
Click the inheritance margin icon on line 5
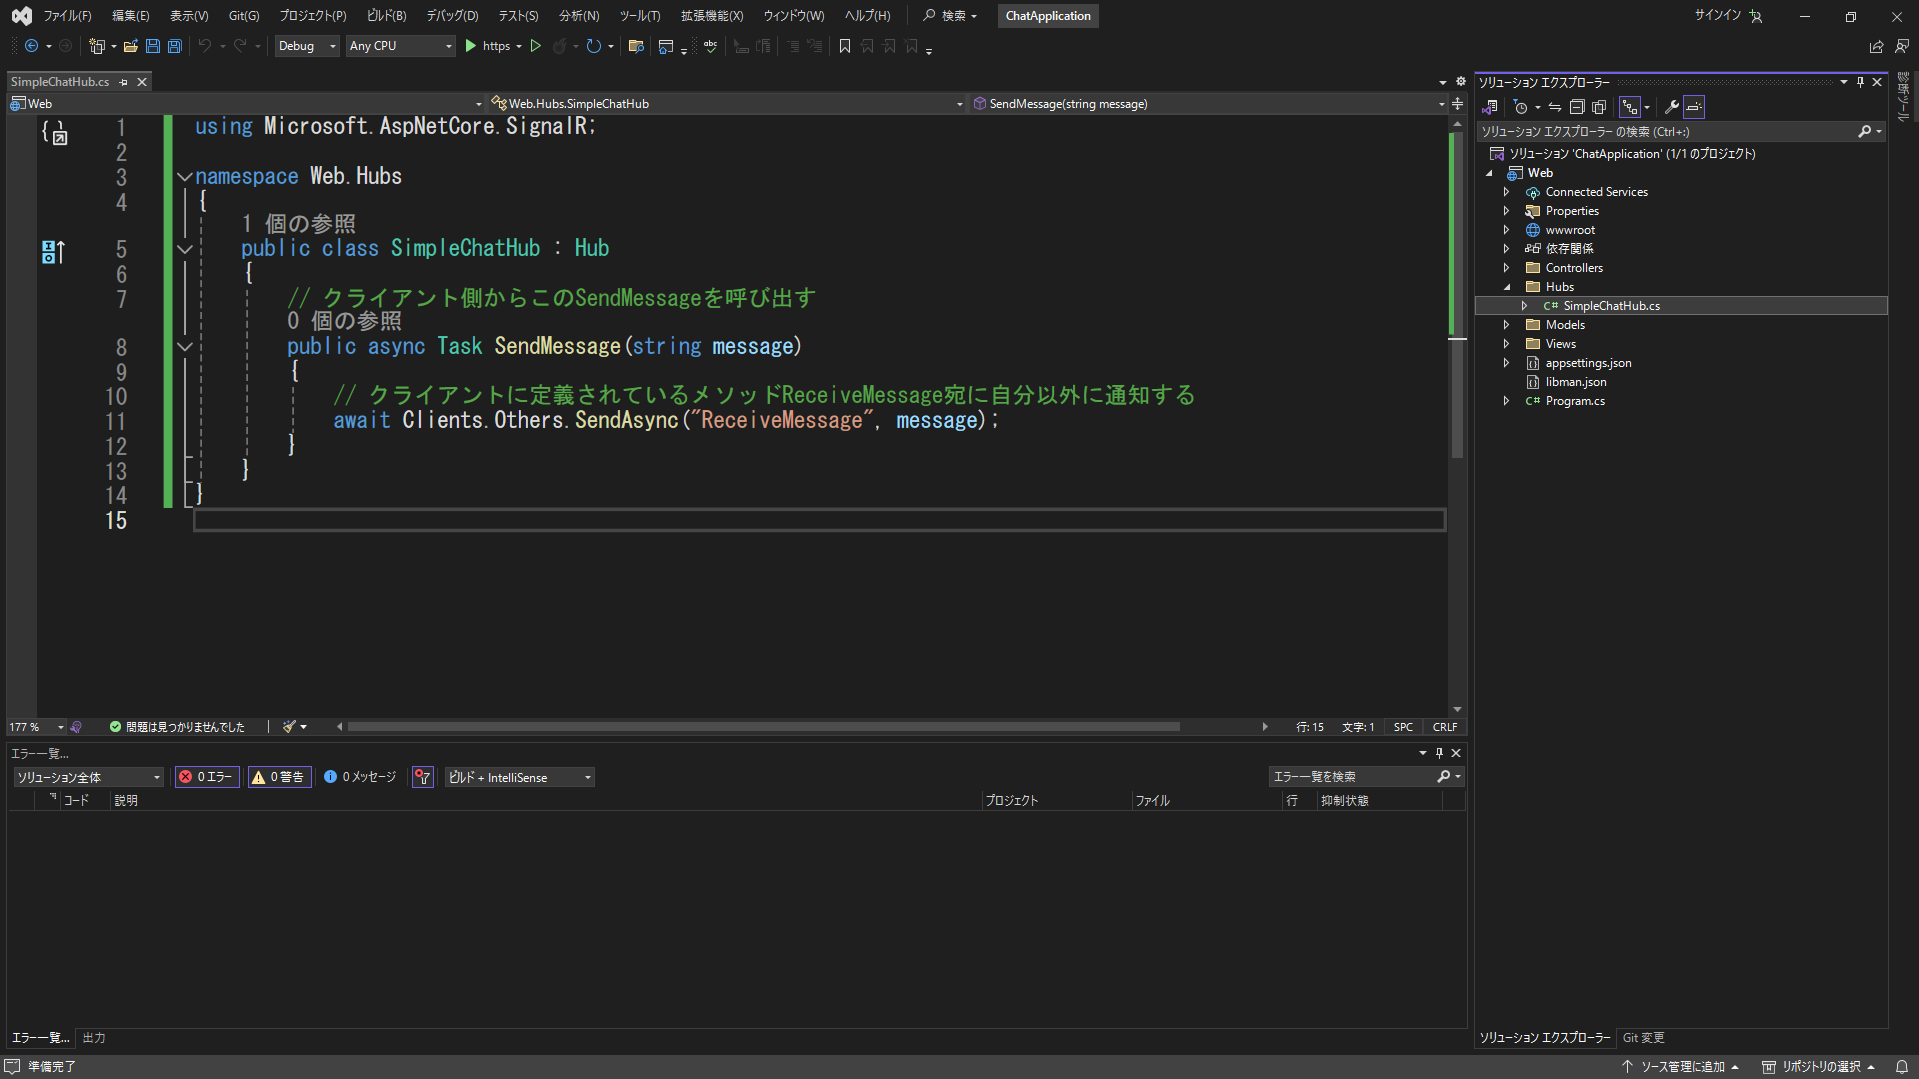coord(53,252)
